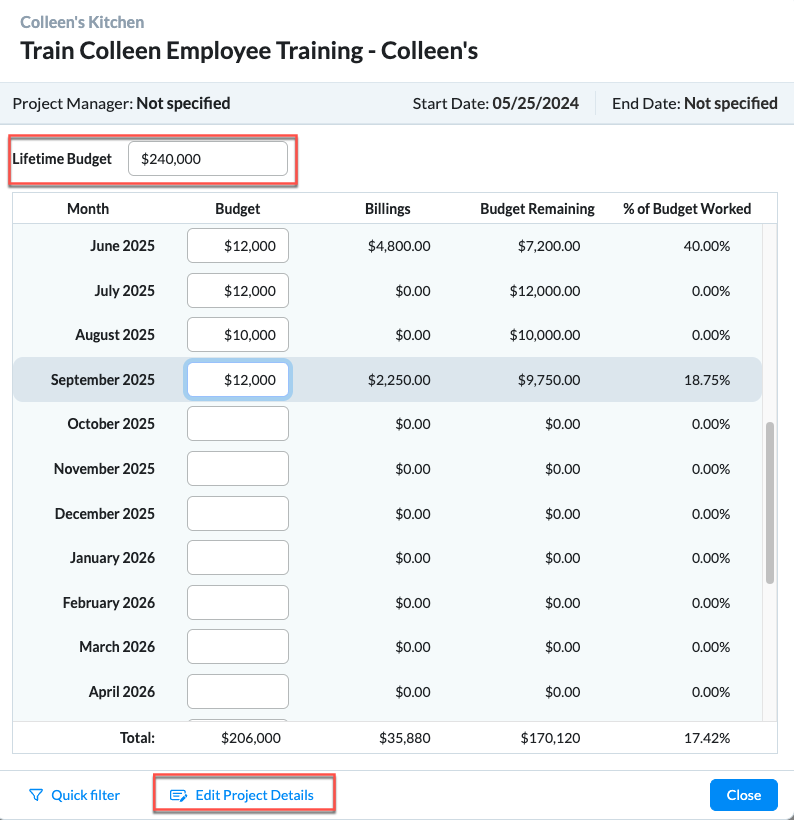Image resolution: width=794 pixels, height=820 pixels.
Task: Click the $7,200.00 budget remaining value
Action: [549, 246]
